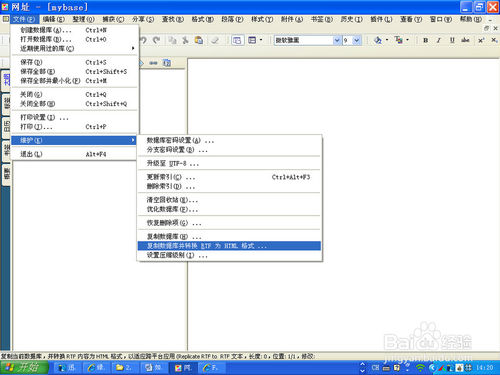This screenshot has width=500, height=375.
Task: Choose 优化数据库 submenu item
Action: [229, 209]
